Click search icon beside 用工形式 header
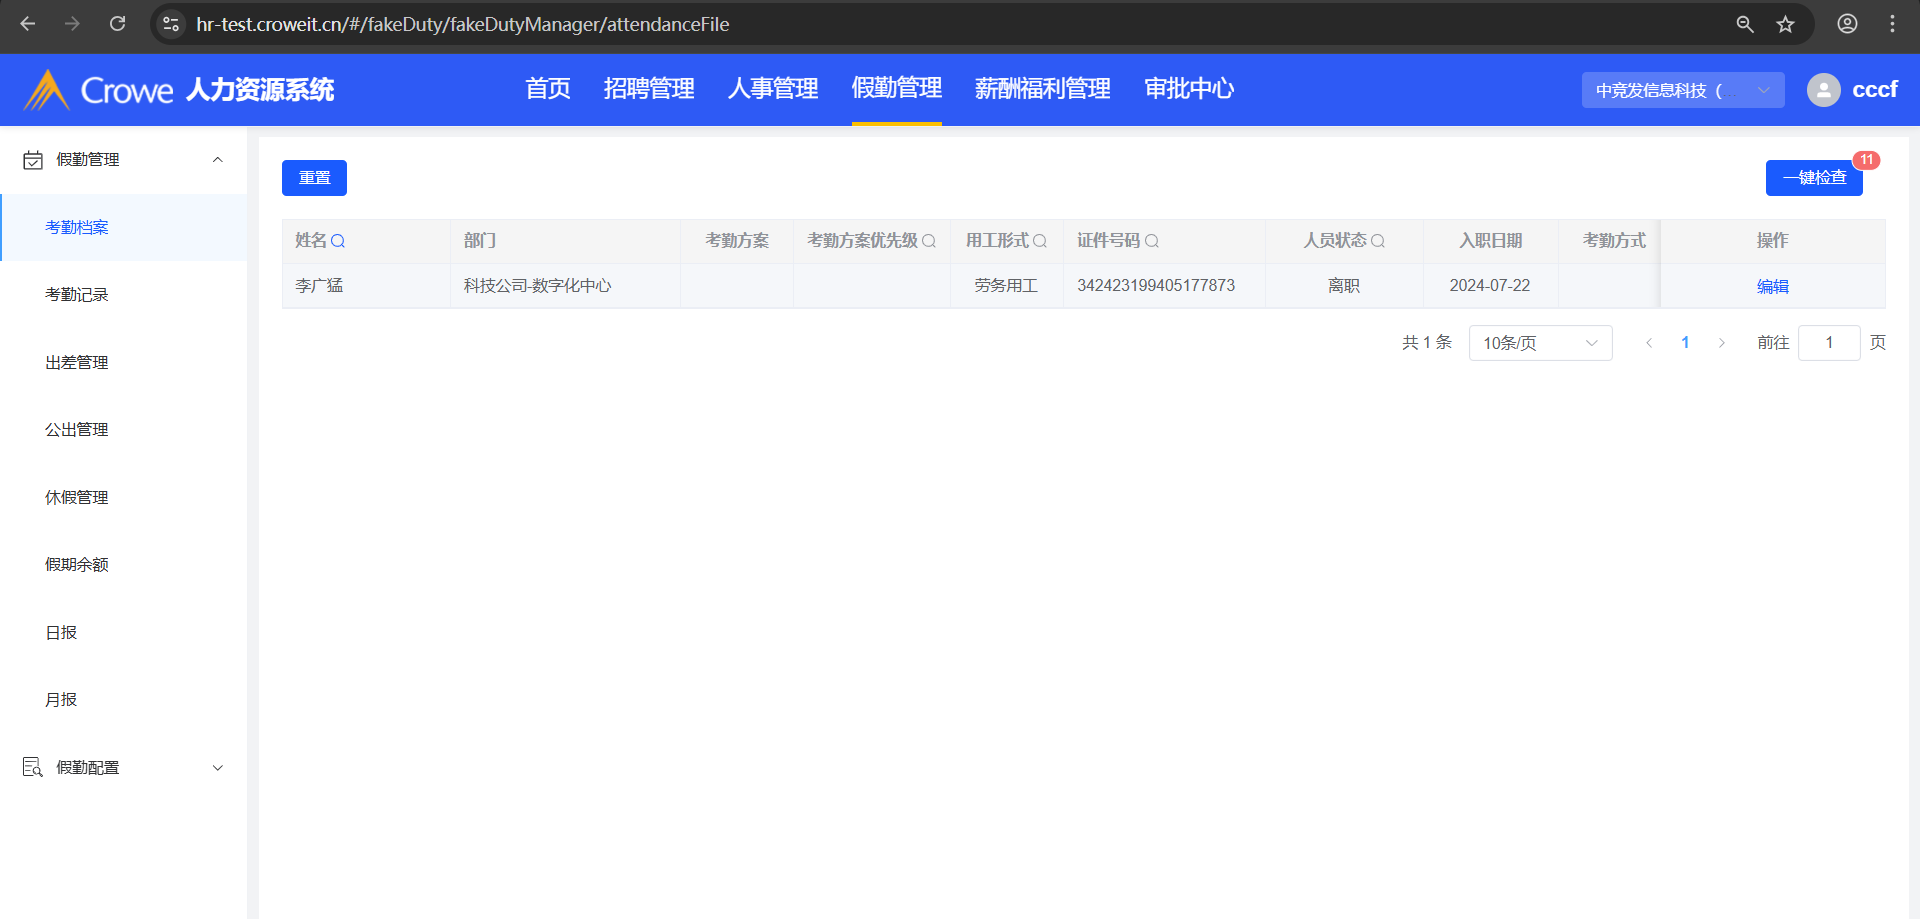The width and height of the screenshot is (1920, 919). [1040, 241]
